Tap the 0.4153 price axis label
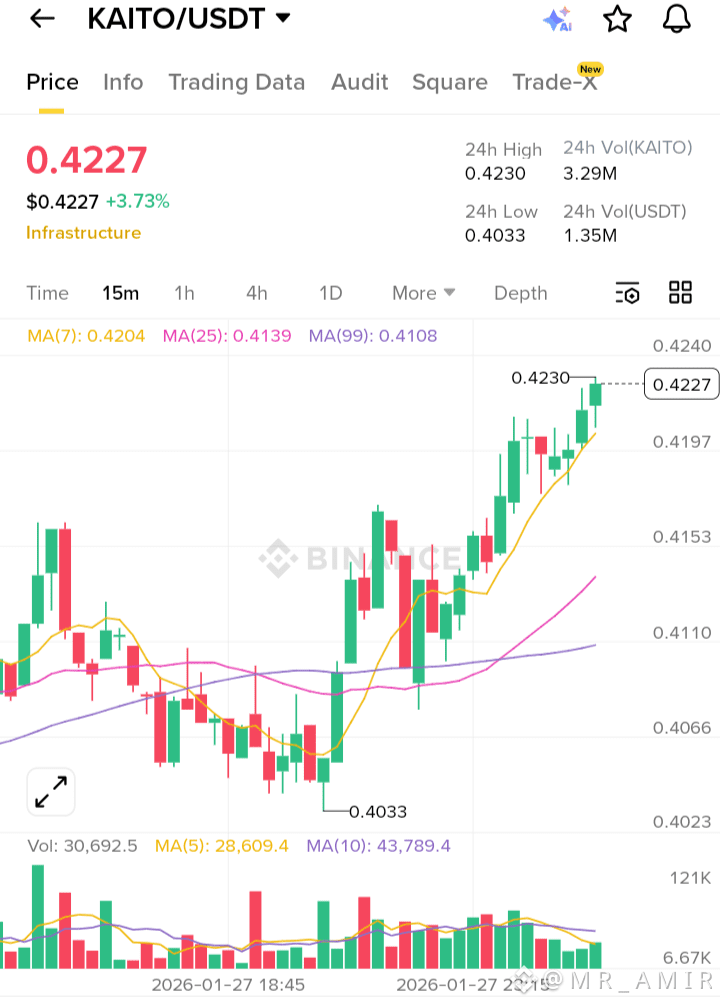The image size is (720, 1005). (682, 537)
